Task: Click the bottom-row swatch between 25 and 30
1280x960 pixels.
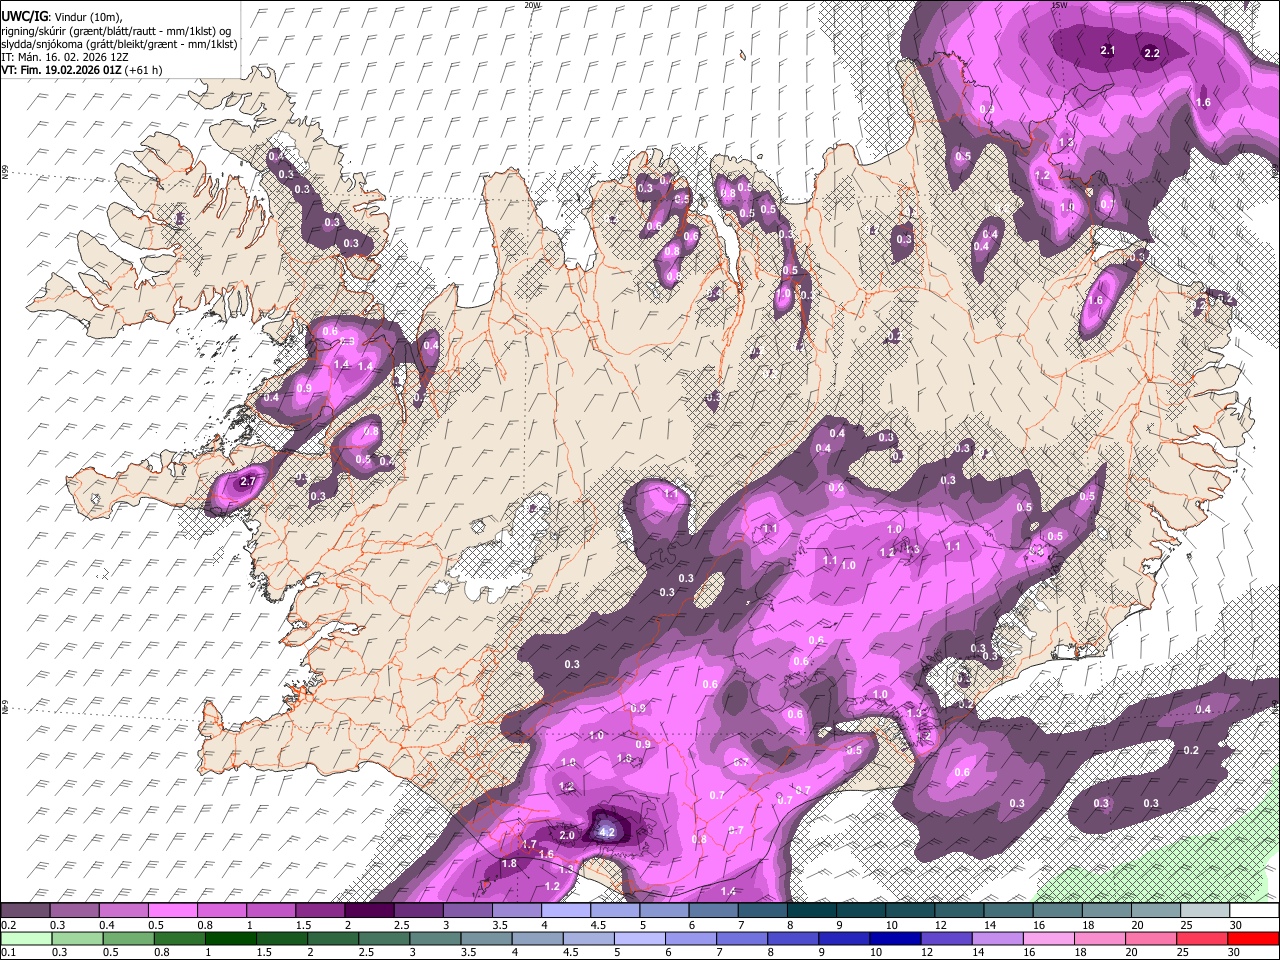Action: (1200, 938)
